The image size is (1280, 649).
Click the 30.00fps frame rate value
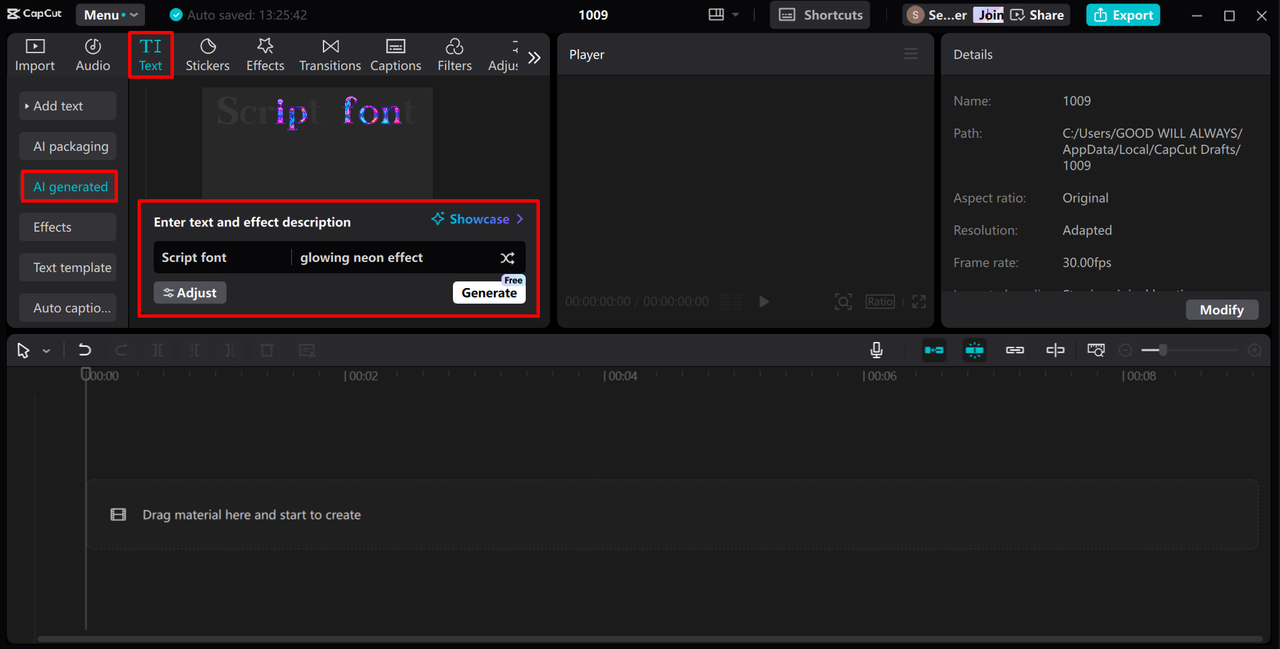tap(1087, 263)
